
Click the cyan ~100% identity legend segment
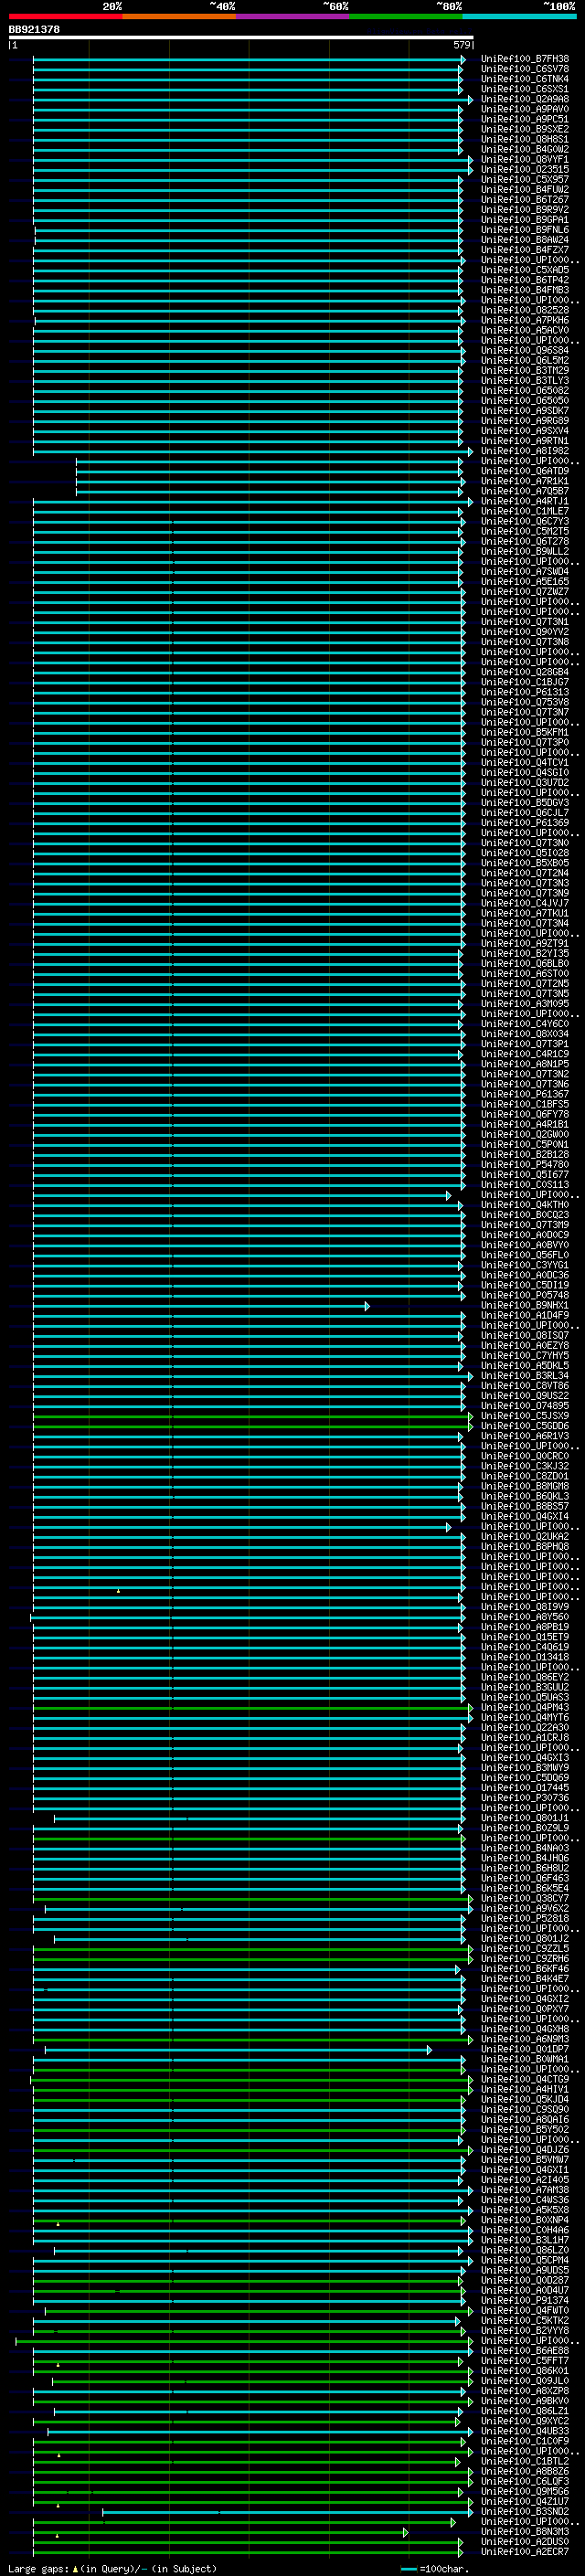(x=519, y=16)
